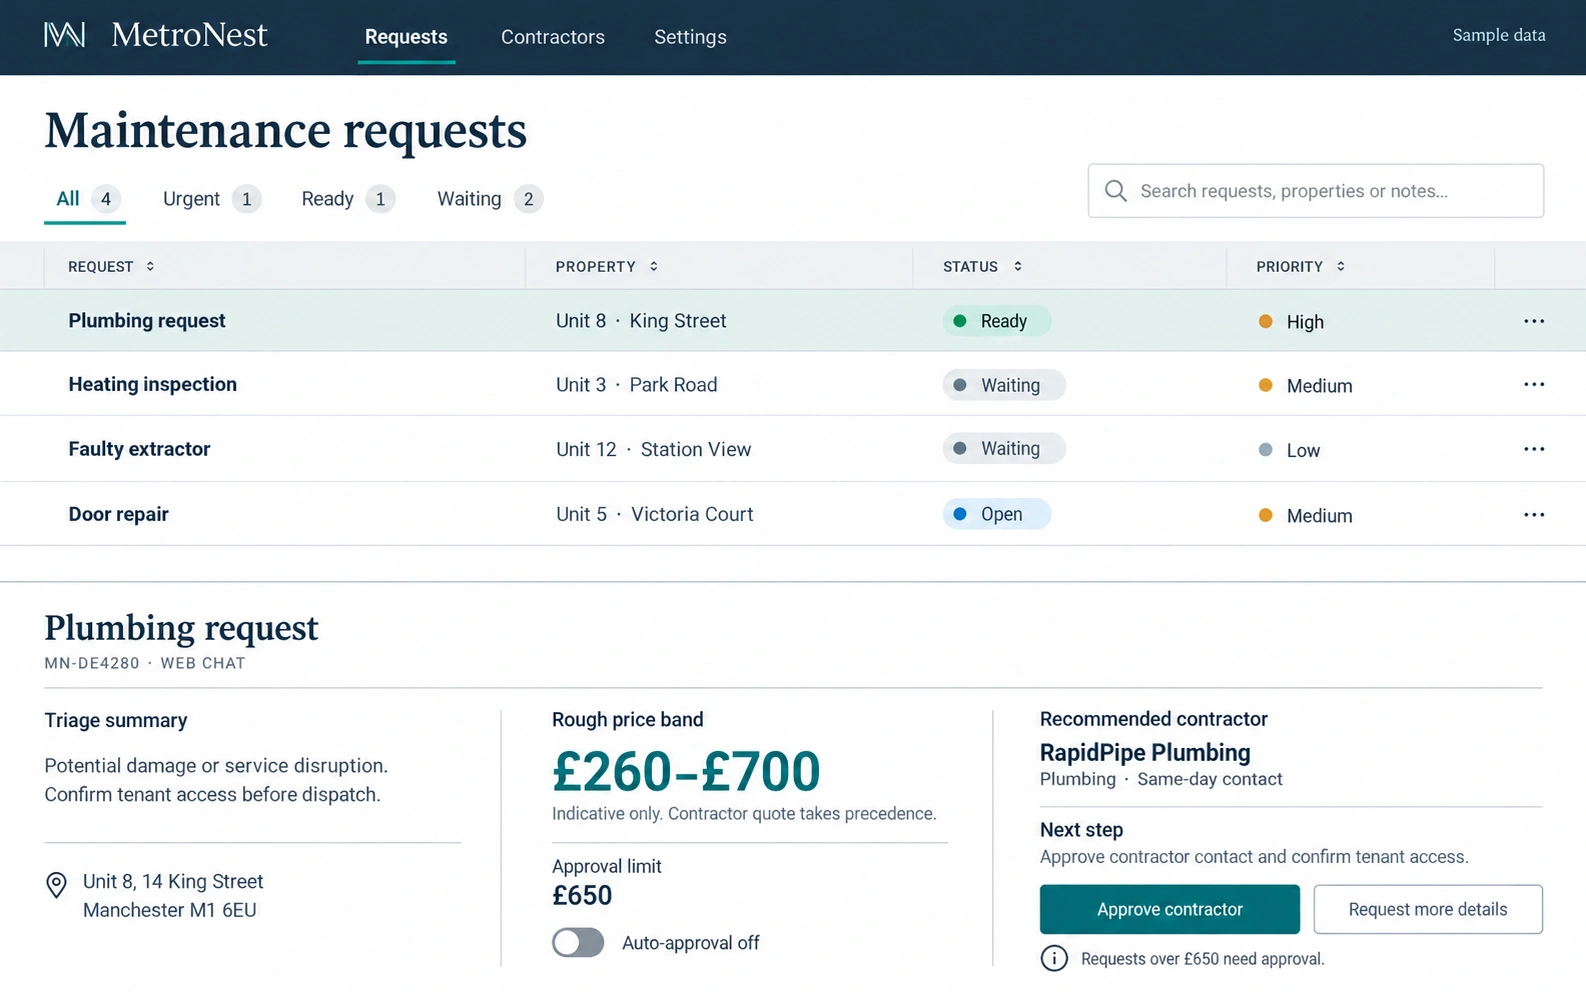
Task: Click Medium priority in Door repair row
Action: (1319, 516)
